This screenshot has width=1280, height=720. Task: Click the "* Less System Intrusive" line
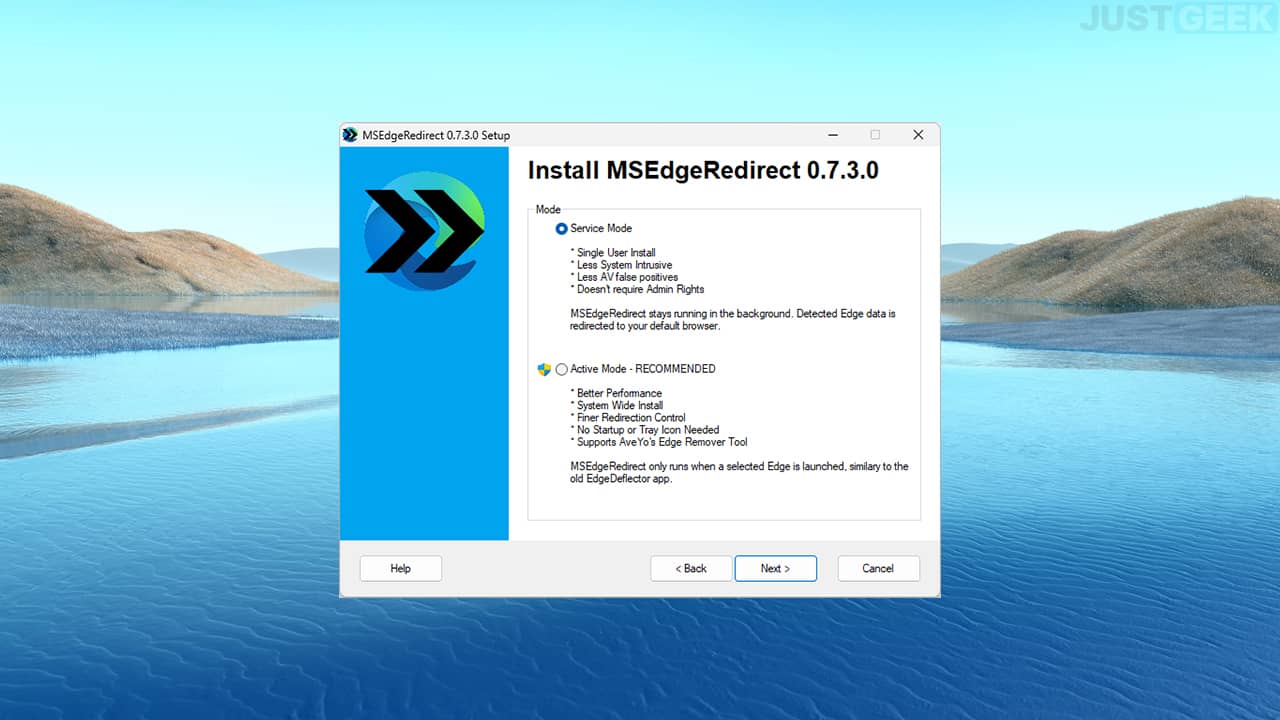coord(622,265)
